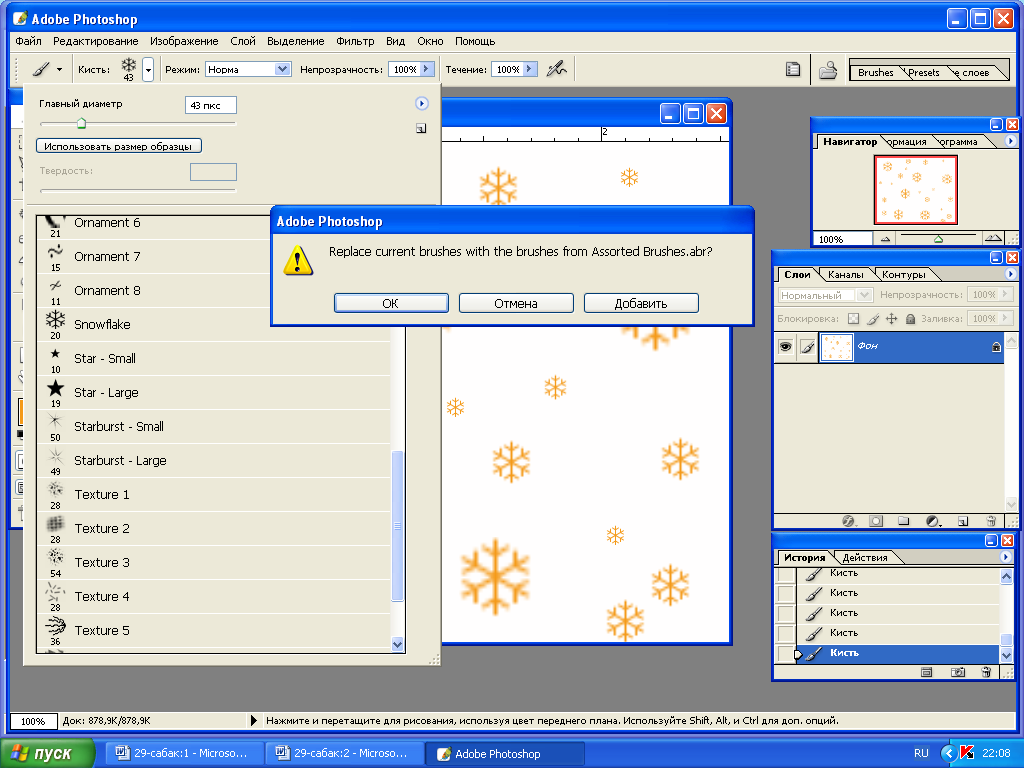The height and width of the screenshot is (768, 1024).
Task: Click the zoom in icon in Navigator
Action: (x=993, y=238)
